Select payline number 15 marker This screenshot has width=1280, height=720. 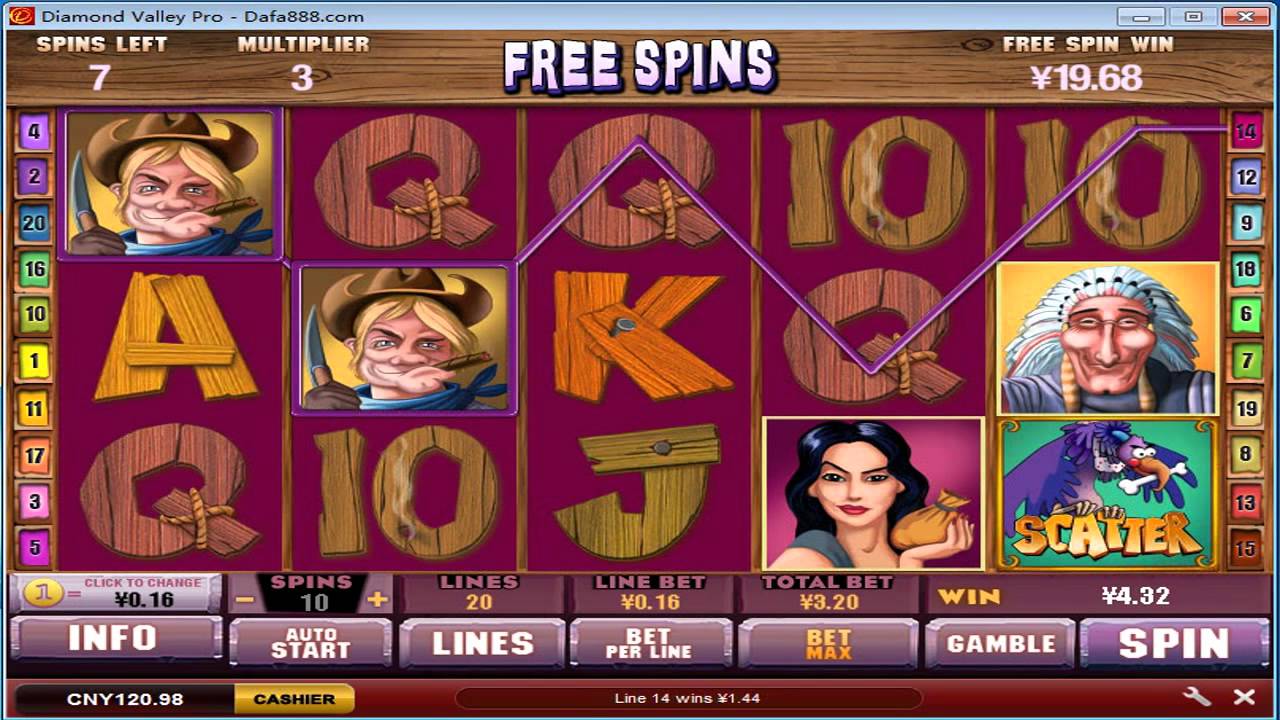click(1246, 549)
